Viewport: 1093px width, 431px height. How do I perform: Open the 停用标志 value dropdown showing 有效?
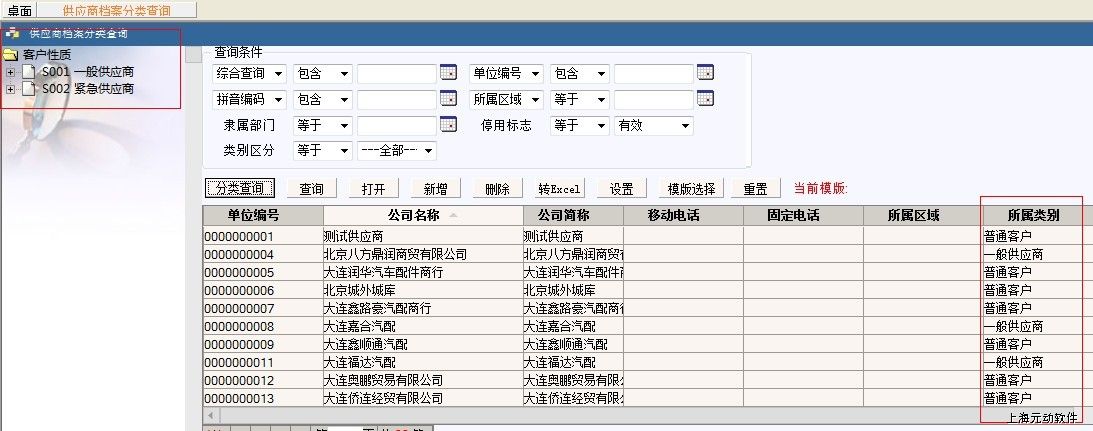coord(654,126)
